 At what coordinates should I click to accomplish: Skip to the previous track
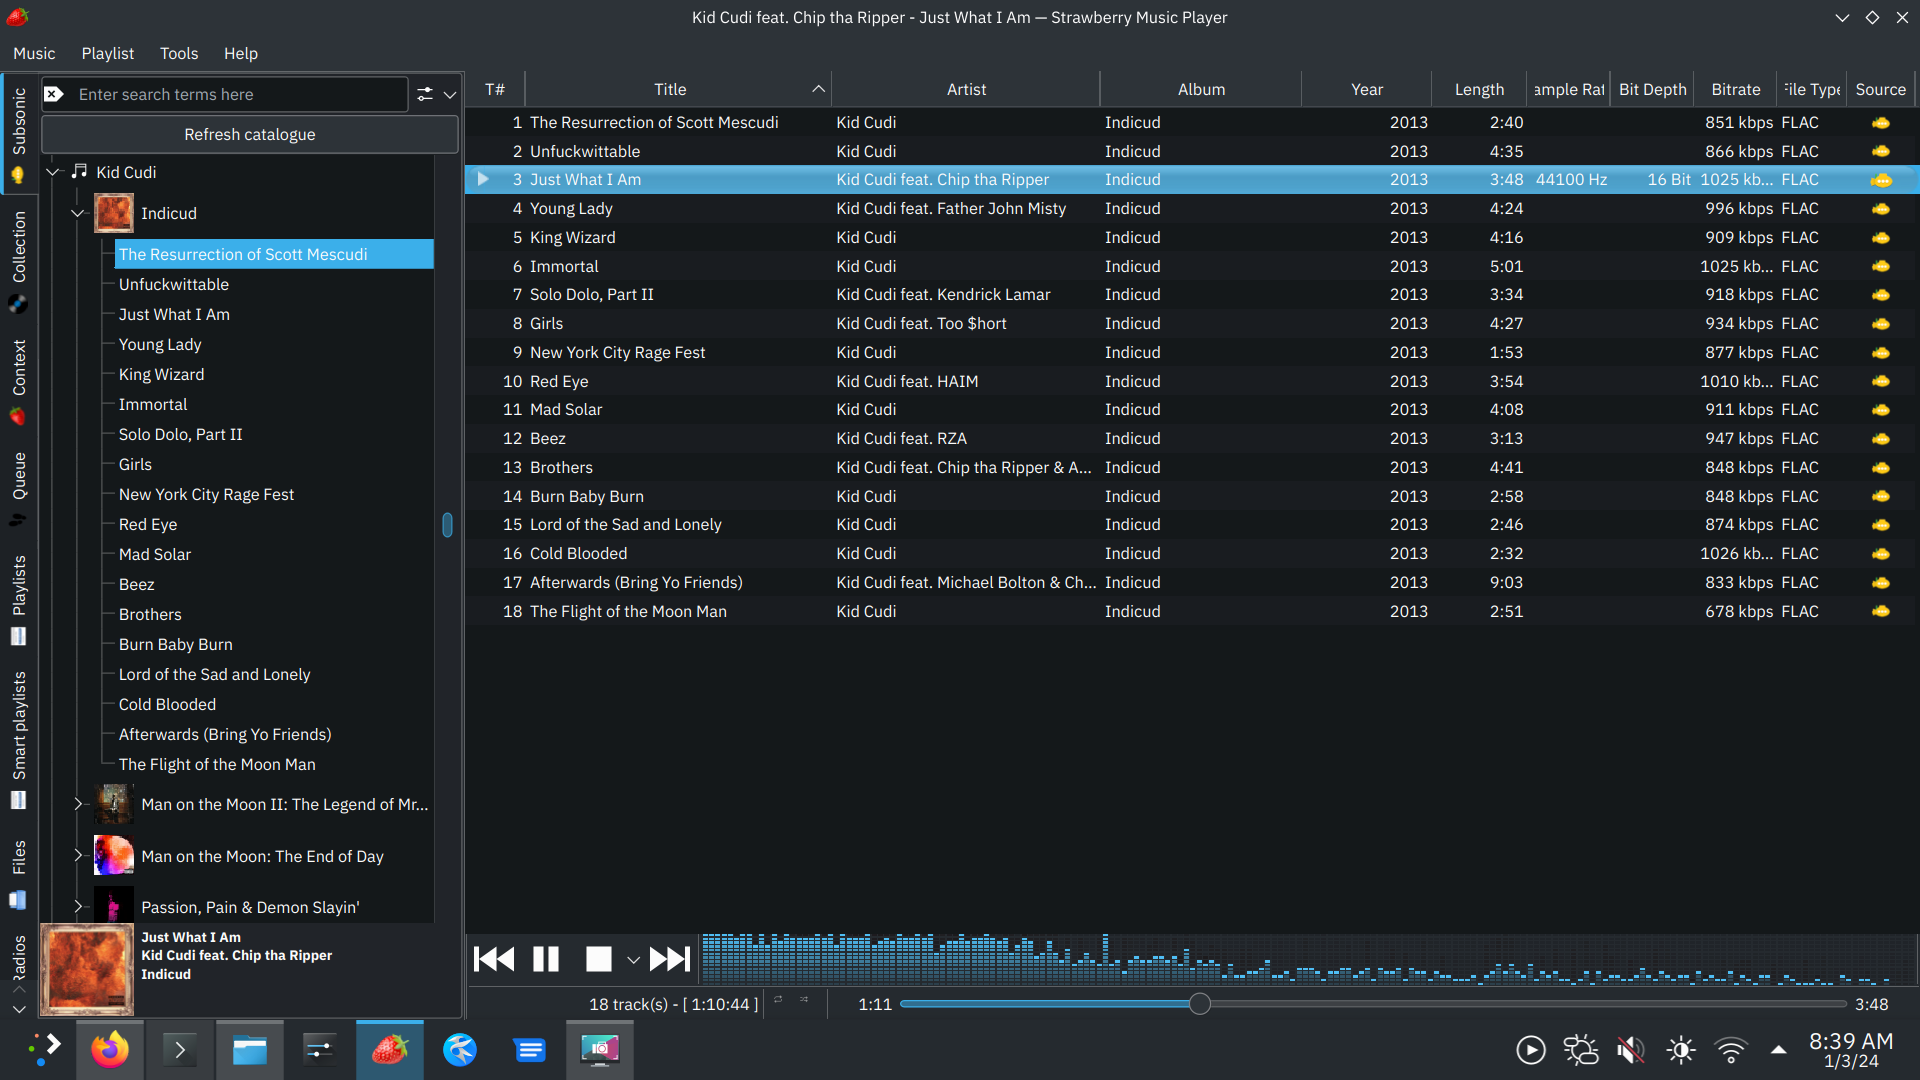[494, 959]
